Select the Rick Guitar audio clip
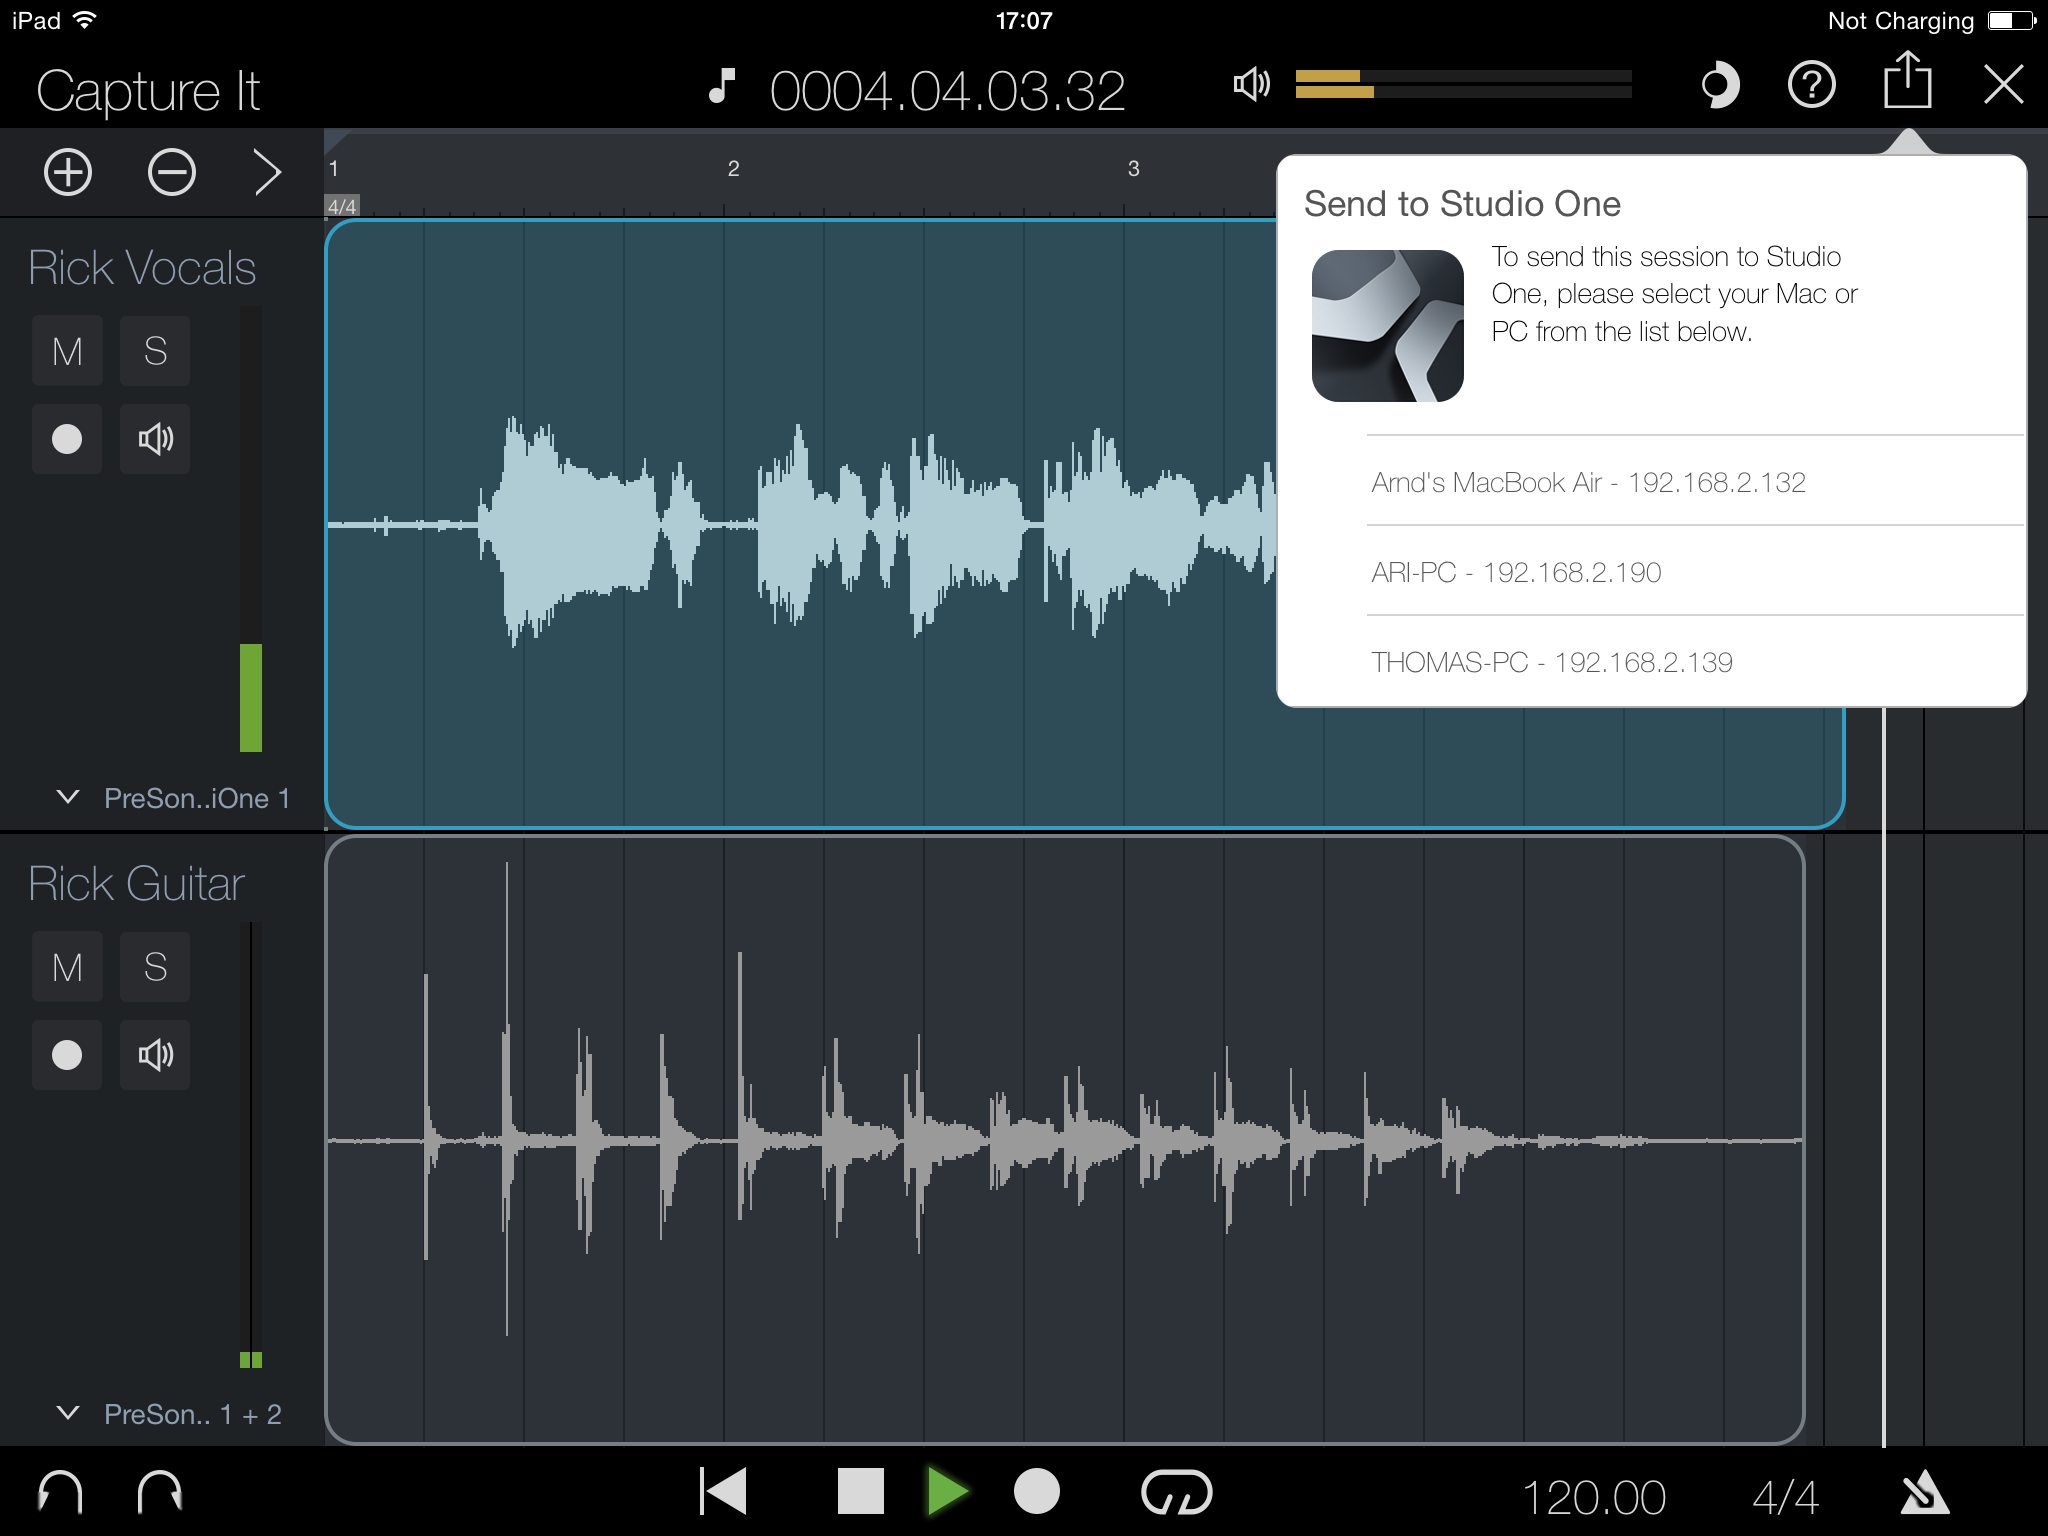The width and height of the screenshot is (2048, 1536). 1065,1140
